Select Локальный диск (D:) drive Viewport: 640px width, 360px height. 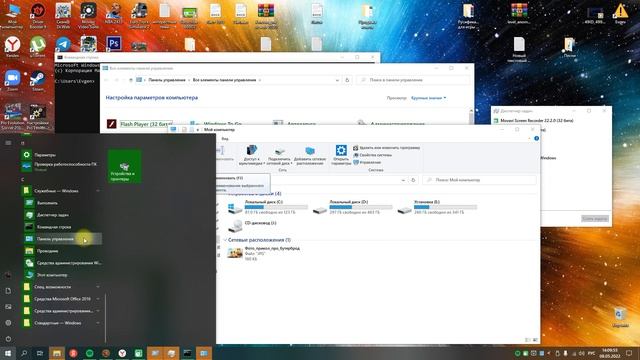[352, 207]
